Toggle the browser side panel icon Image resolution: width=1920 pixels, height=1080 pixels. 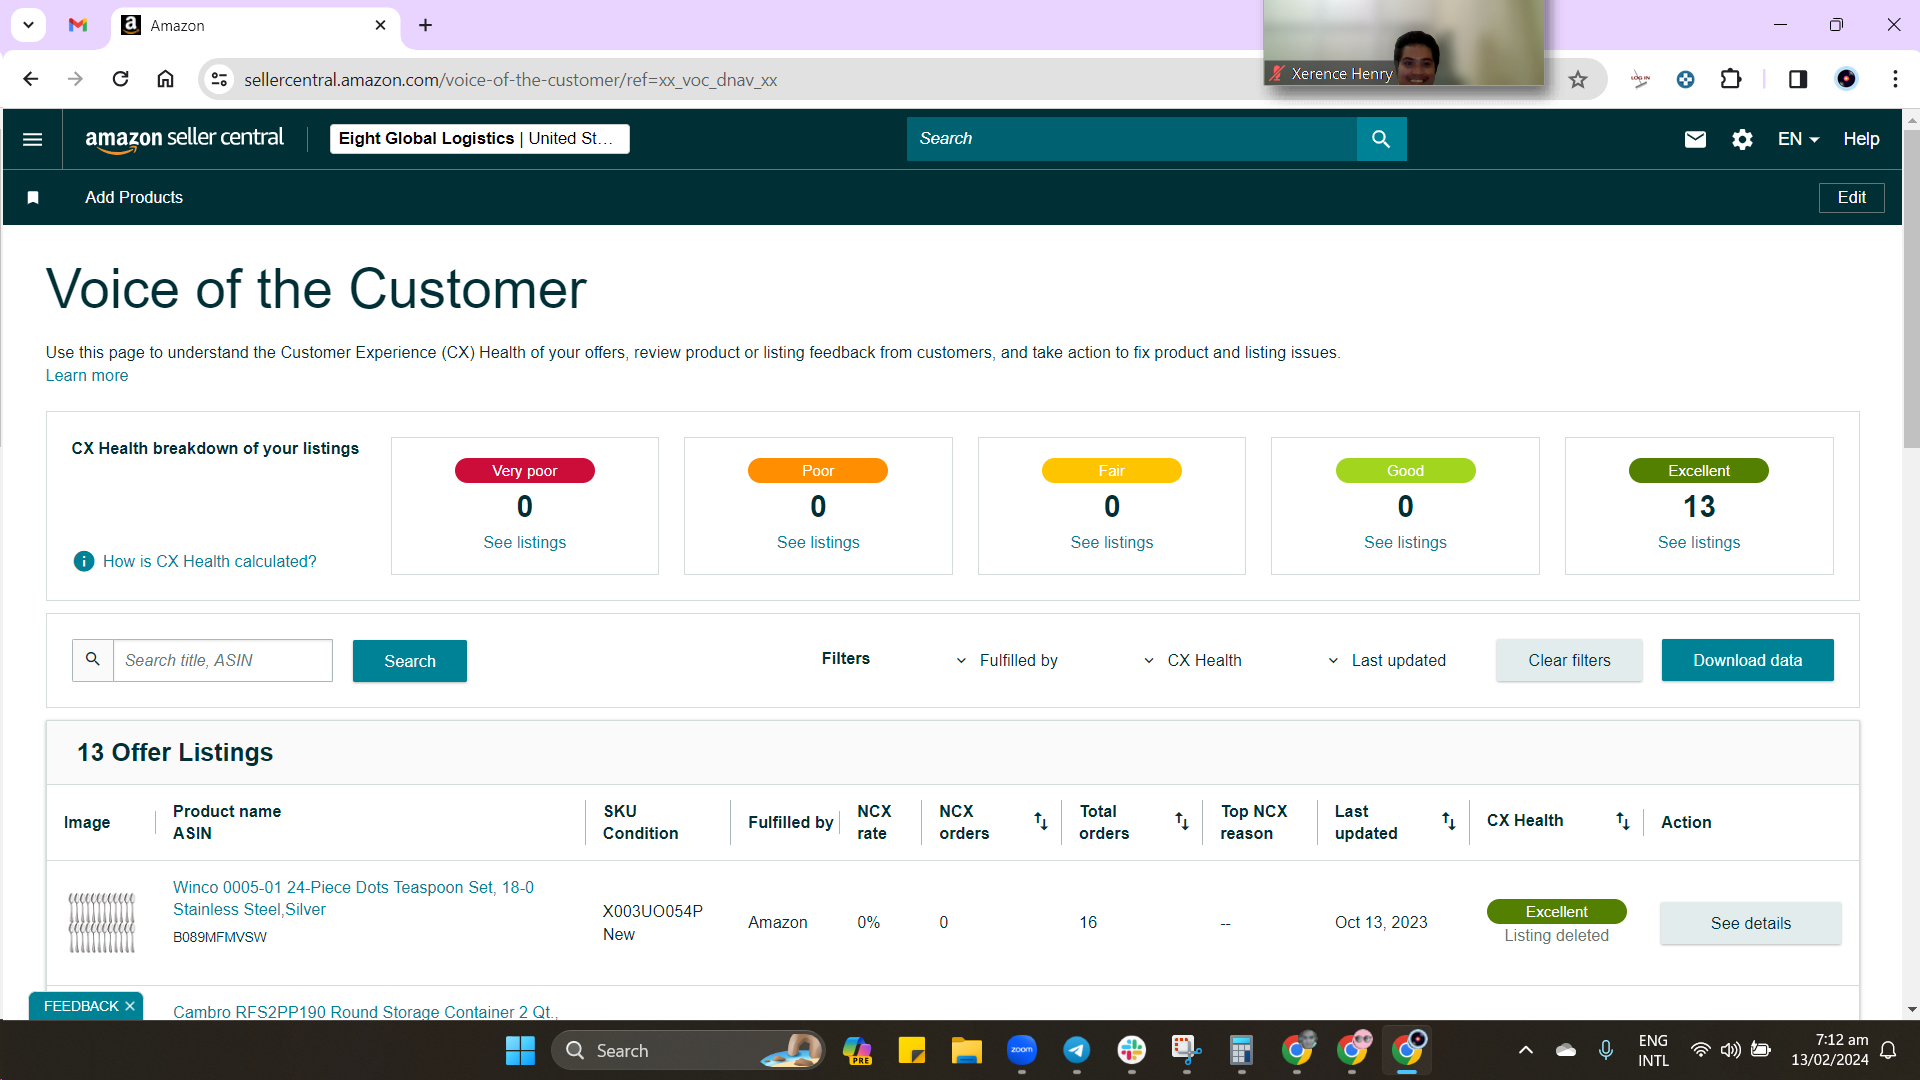(x=1798, y=79)
